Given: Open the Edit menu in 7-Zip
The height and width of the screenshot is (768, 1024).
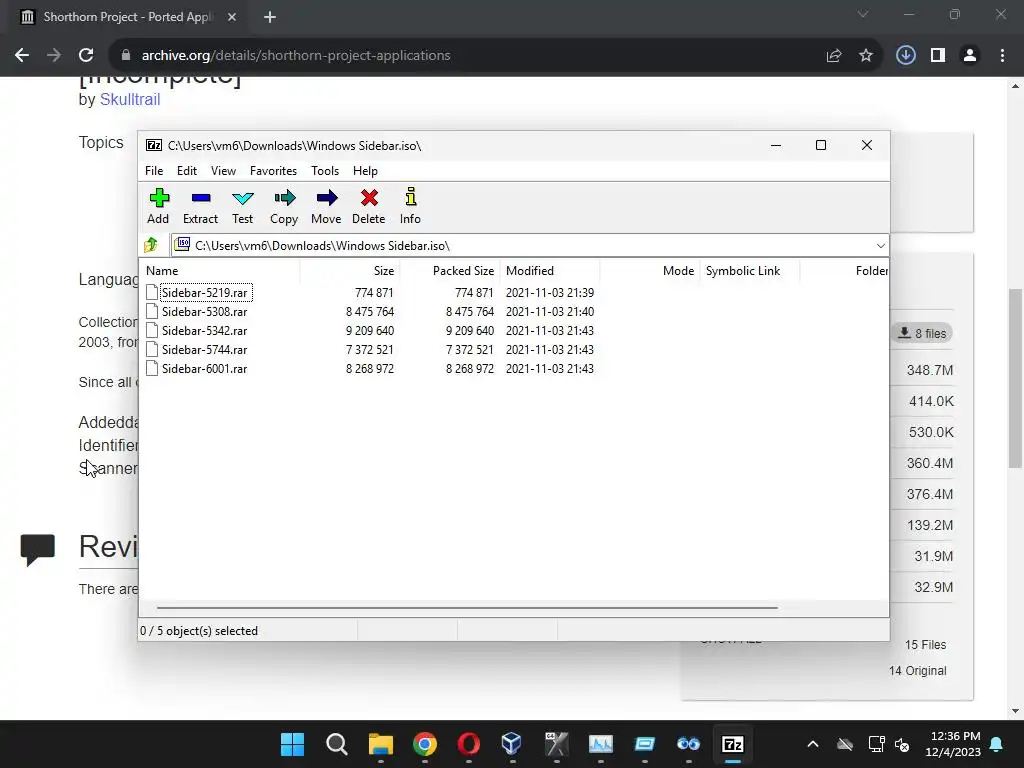Looking at the screenshot, I should coord(187,170).
